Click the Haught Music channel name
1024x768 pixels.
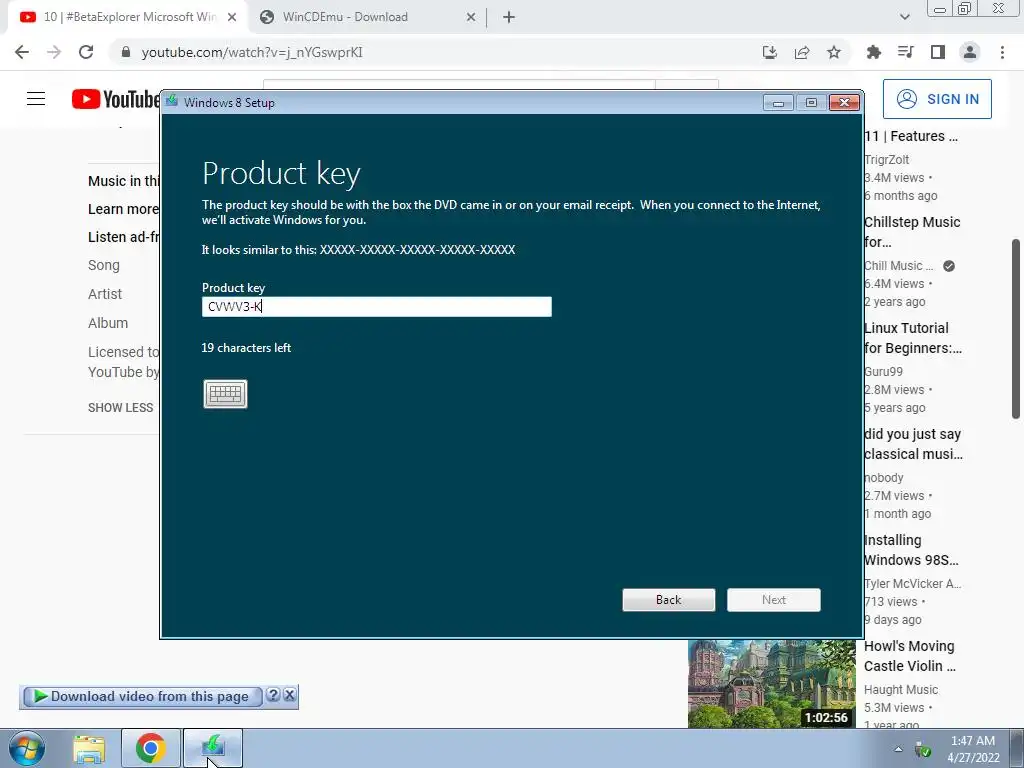pos(901,690)
